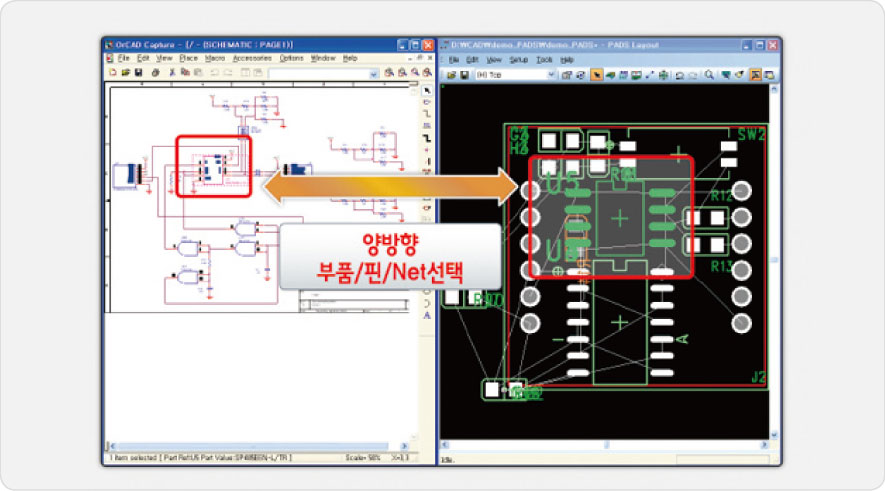Expand the part search combo box in OrCAD

[x=372, y=74]
